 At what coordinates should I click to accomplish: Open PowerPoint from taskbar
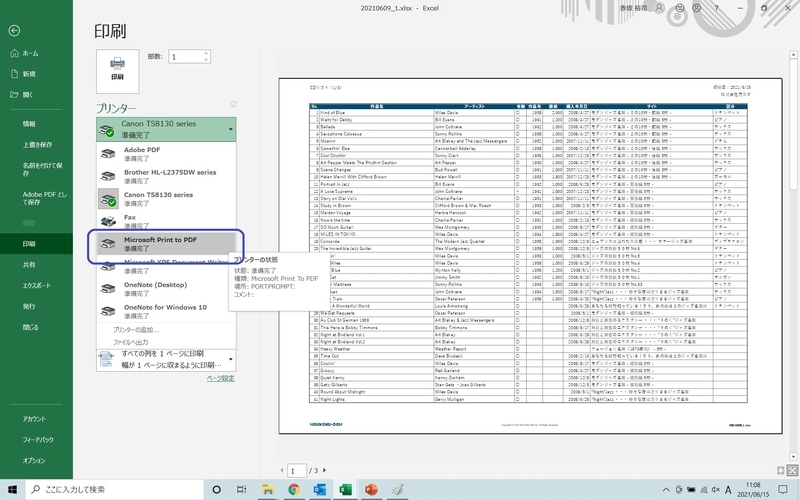371,489
